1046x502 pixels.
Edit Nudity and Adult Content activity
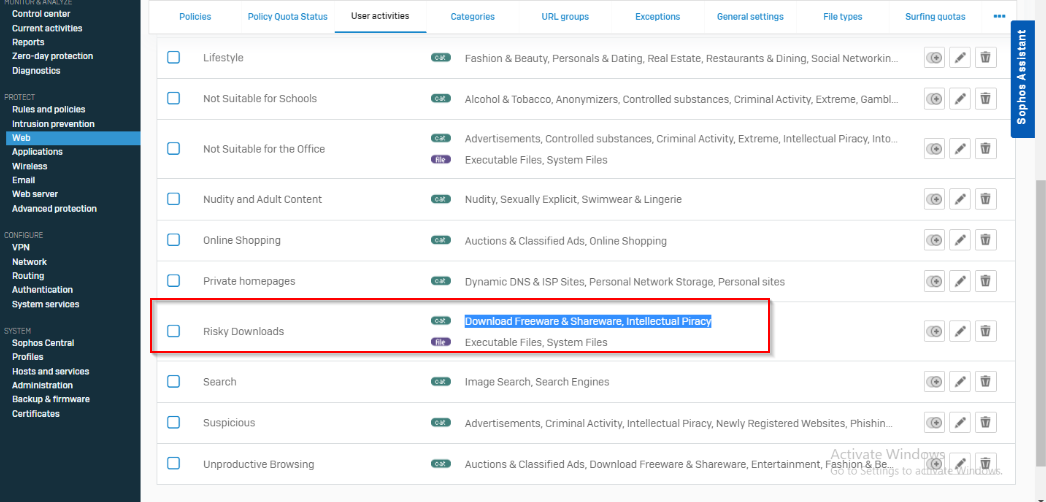pos(960,199)
